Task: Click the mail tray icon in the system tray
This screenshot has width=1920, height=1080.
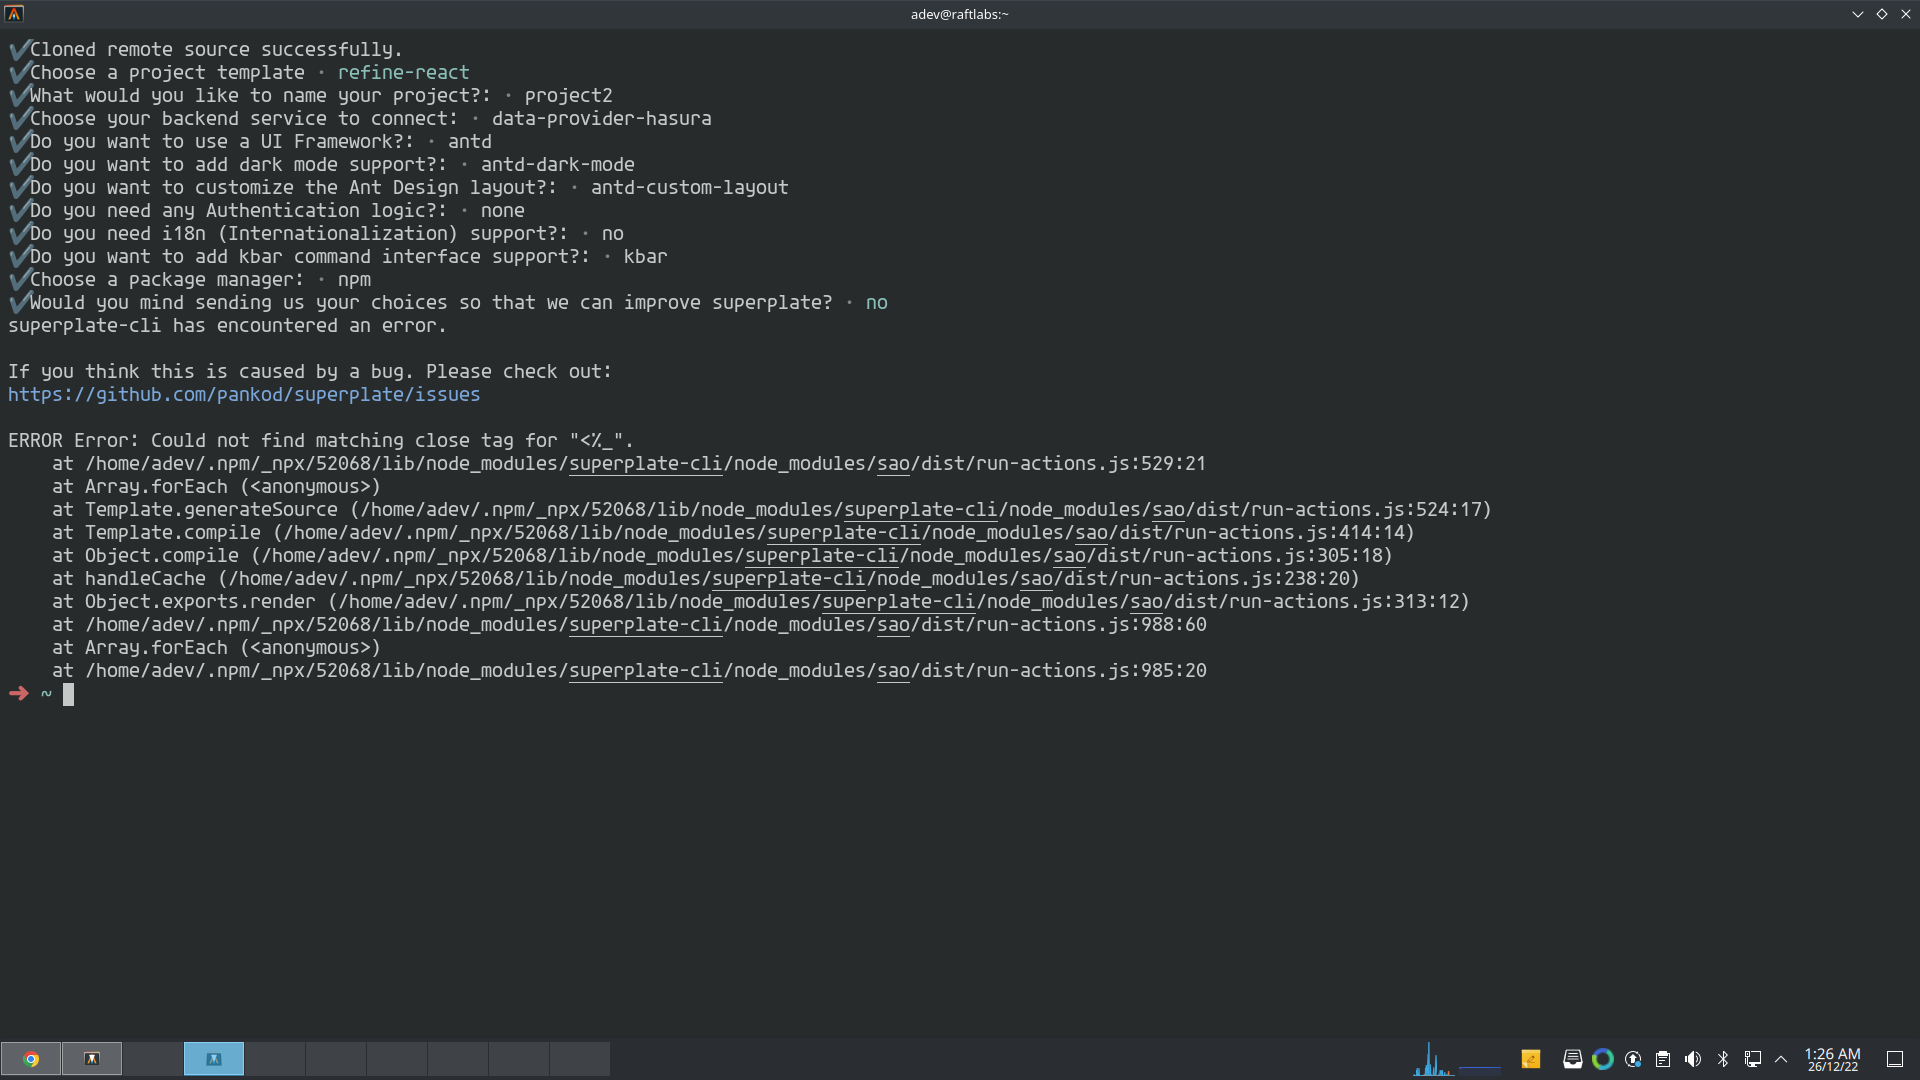Action: point(1573,1058)
